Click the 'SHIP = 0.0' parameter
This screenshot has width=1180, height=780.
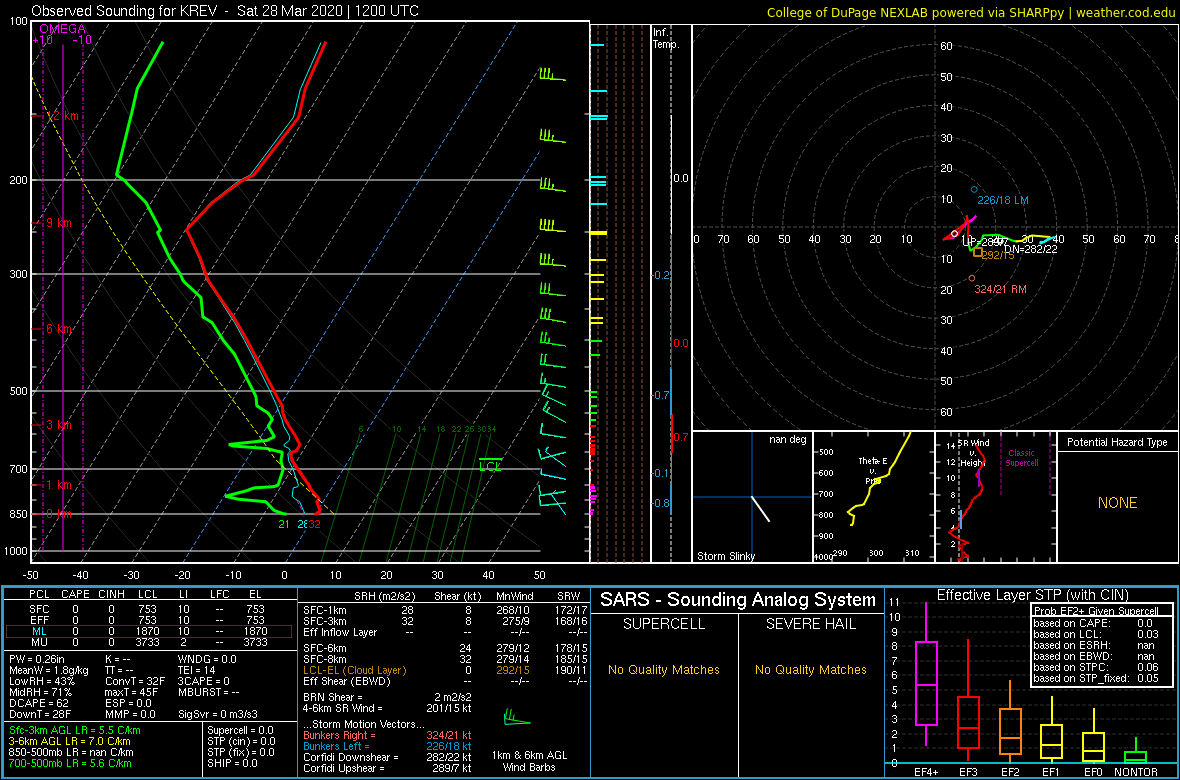click(233, 763)
